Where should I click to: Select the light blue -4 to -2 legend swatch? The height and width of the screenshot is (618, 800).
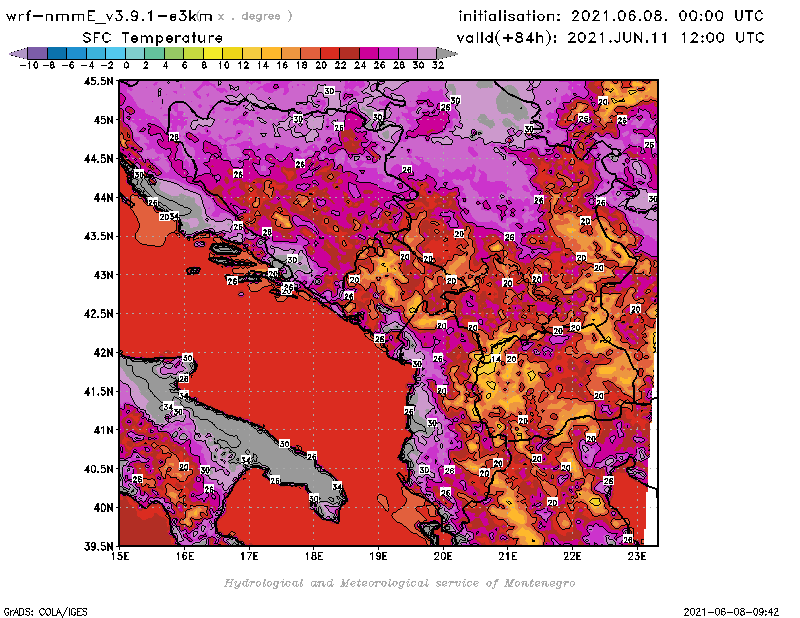[x=96, y=53]
